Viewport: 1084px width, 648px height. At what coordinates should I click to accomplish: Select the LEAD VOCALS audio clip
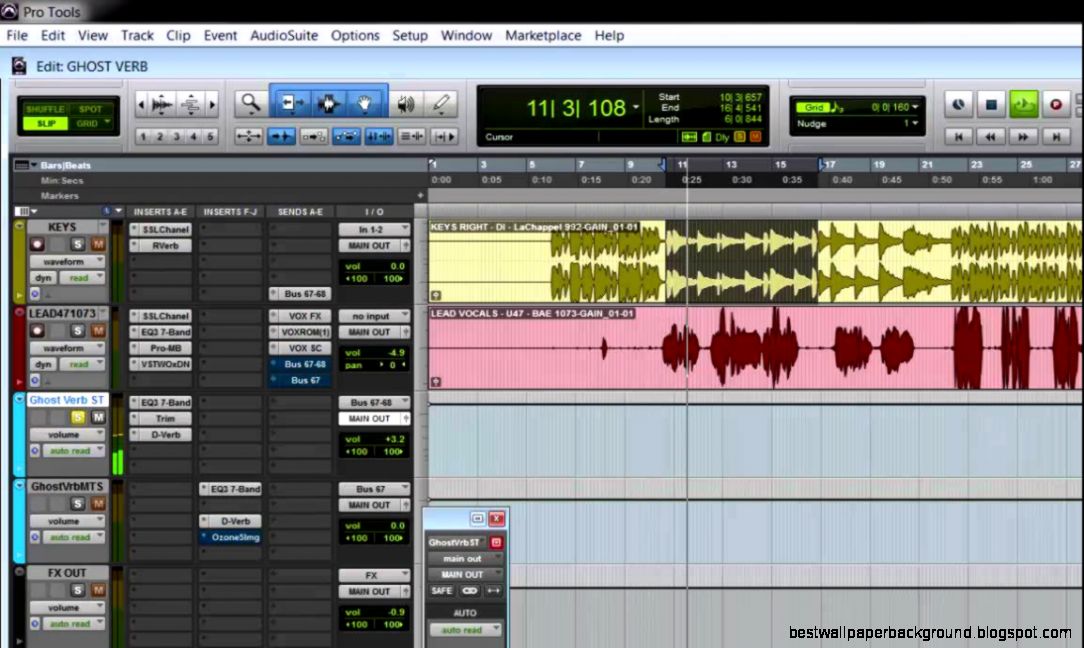(x=755, y=348)
